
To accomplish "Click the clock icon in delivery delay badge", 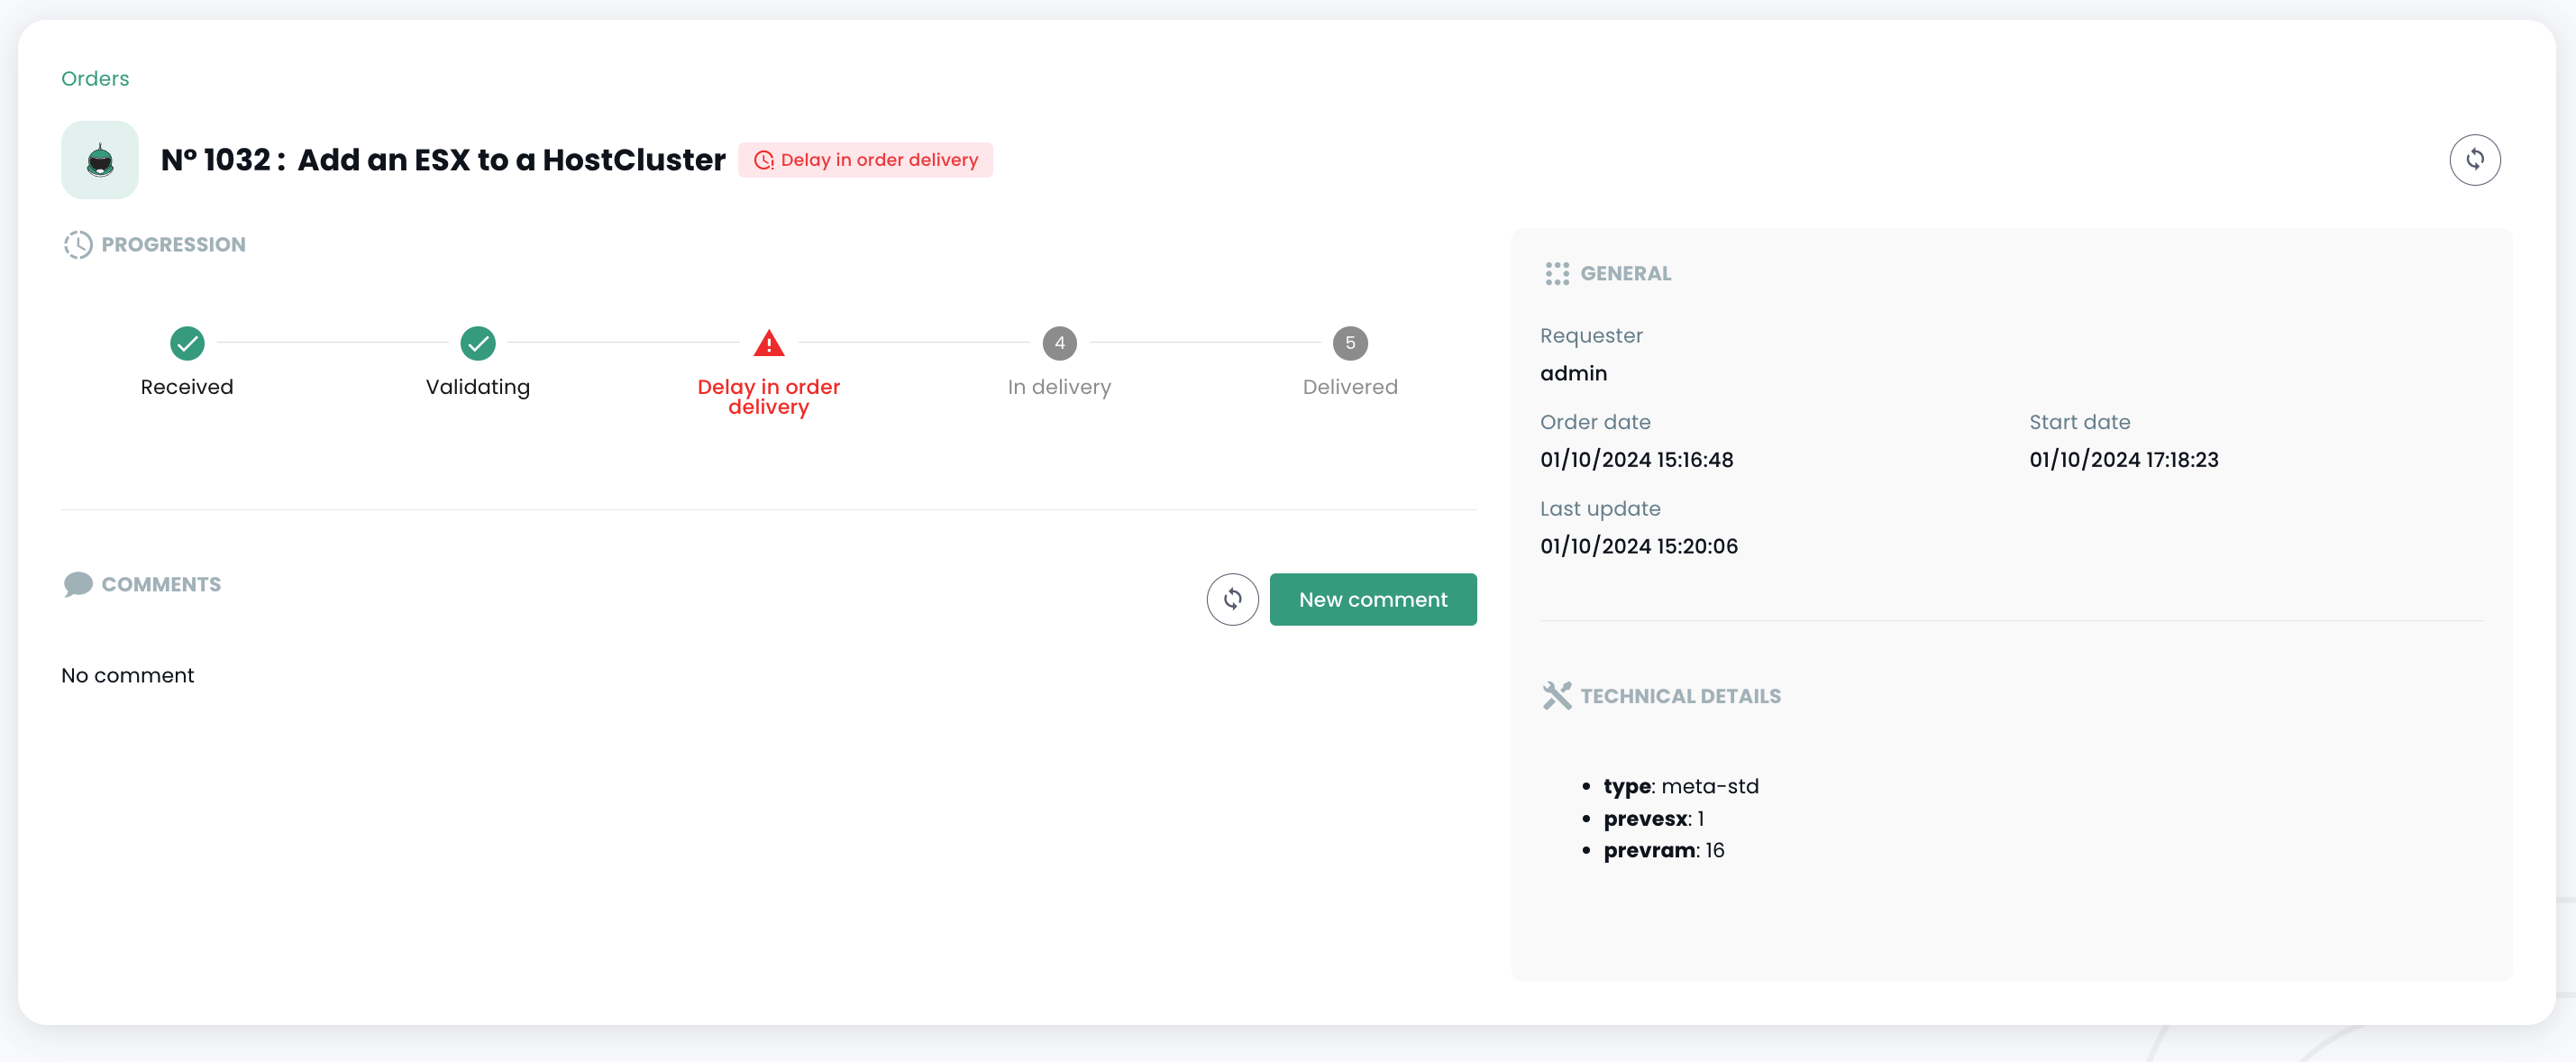I will tap(764, 159).
